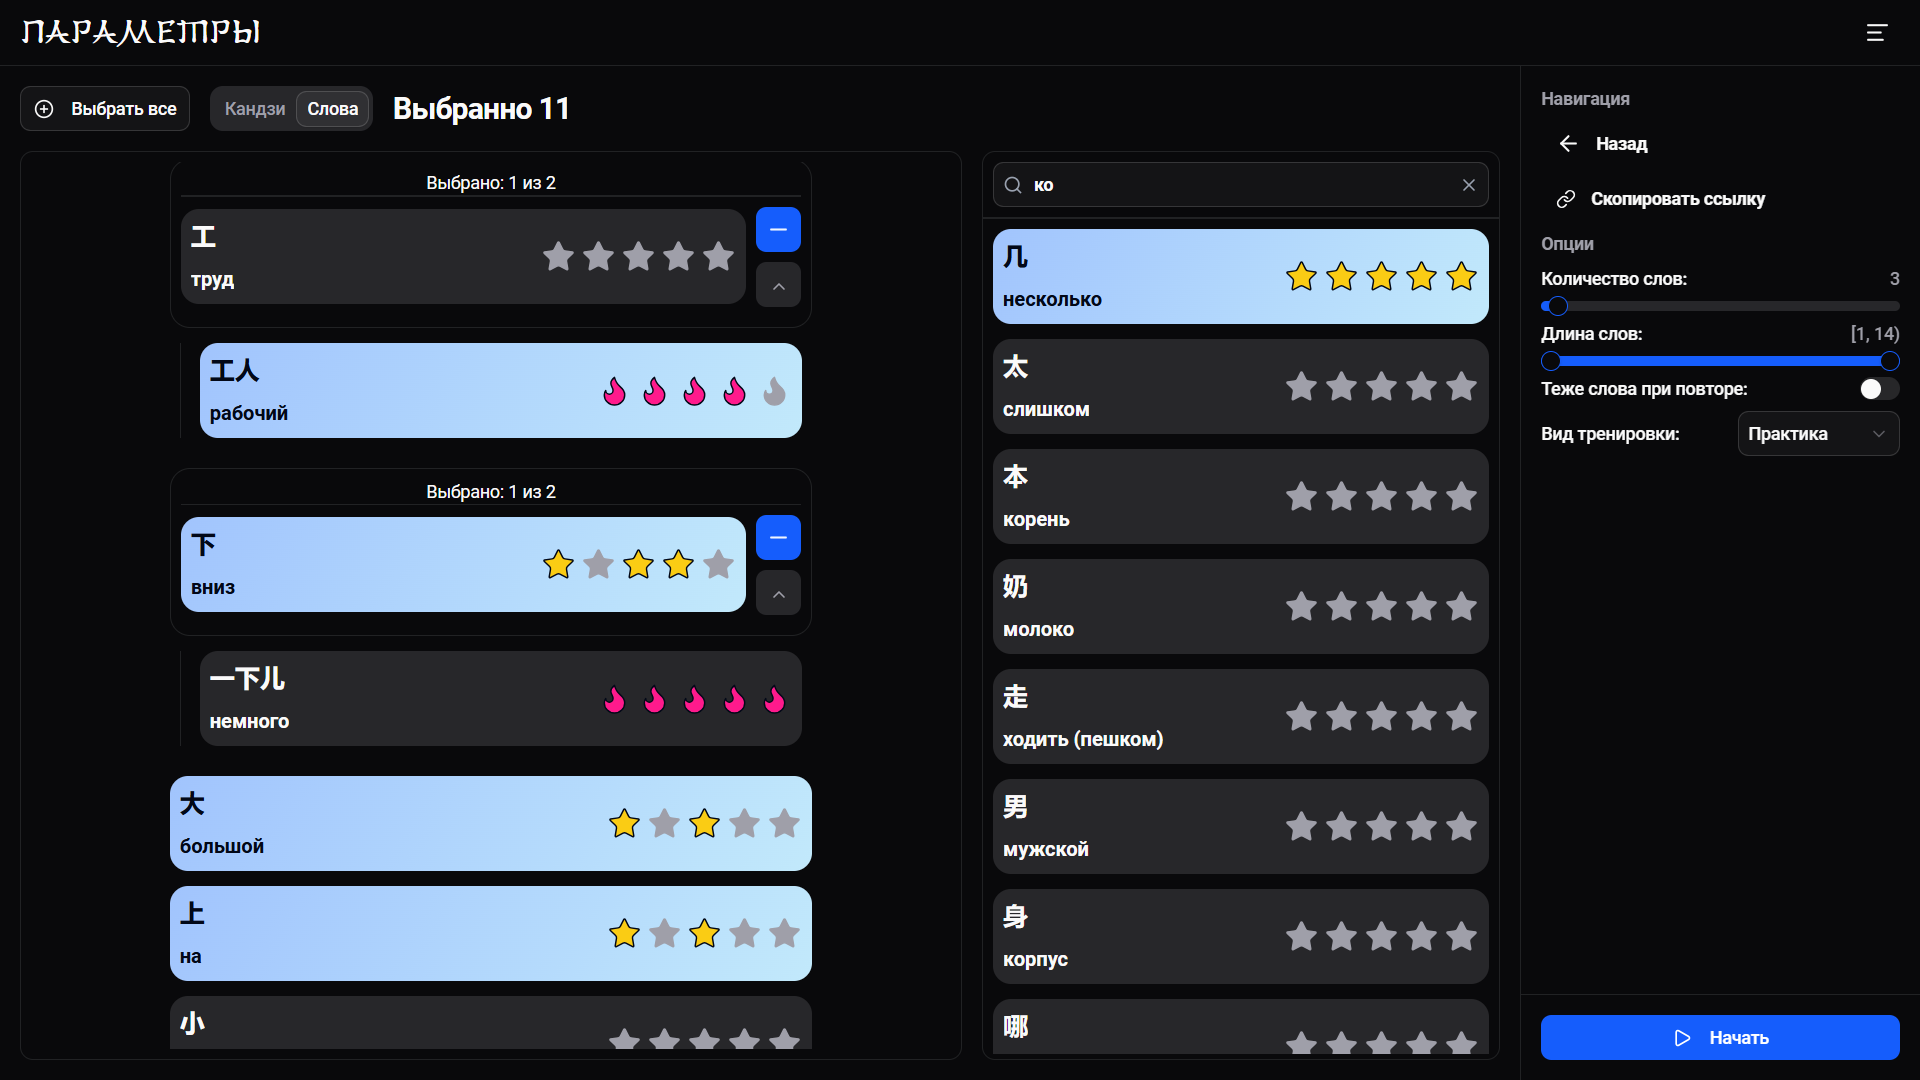Collapse the 工 group with the chevron
Image resolution: width=1920 pixels, height=1080 pixels.
(778, 286)
